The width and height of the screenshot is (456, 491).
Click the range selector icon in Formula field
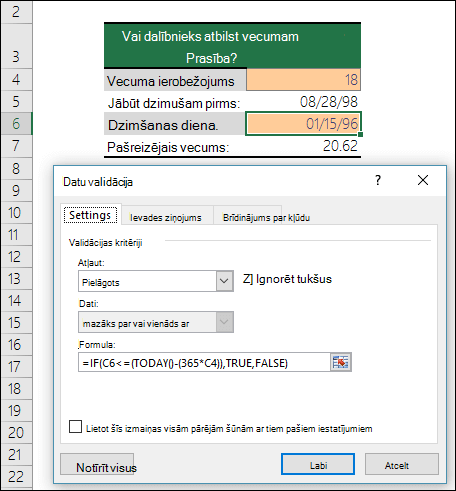(341, 362)
